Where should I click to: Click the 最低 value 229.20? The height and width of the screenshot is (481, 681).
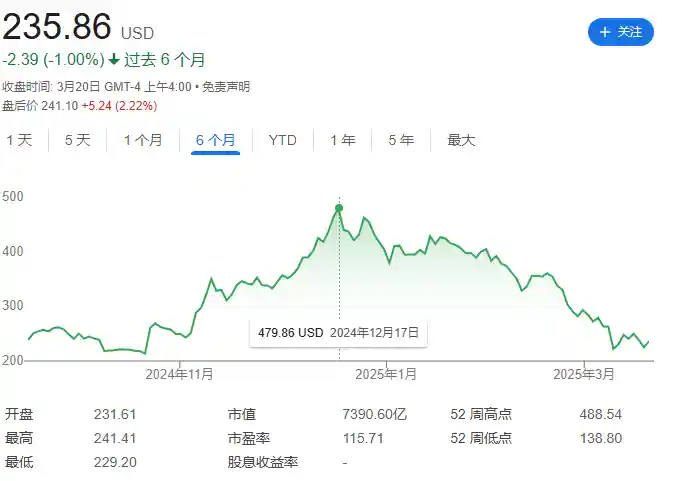coord(115,462)
